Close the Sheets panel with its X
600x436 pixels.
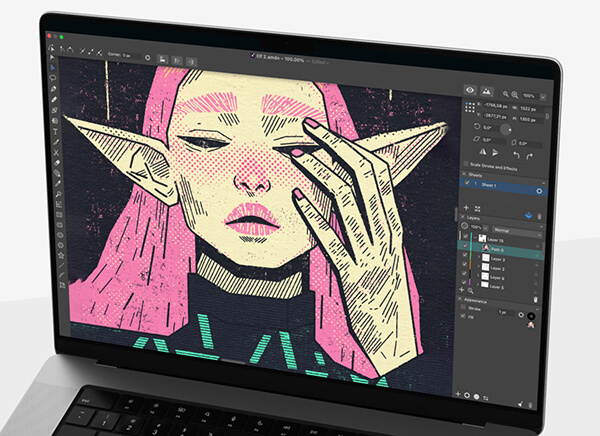(x=465, y=174)
